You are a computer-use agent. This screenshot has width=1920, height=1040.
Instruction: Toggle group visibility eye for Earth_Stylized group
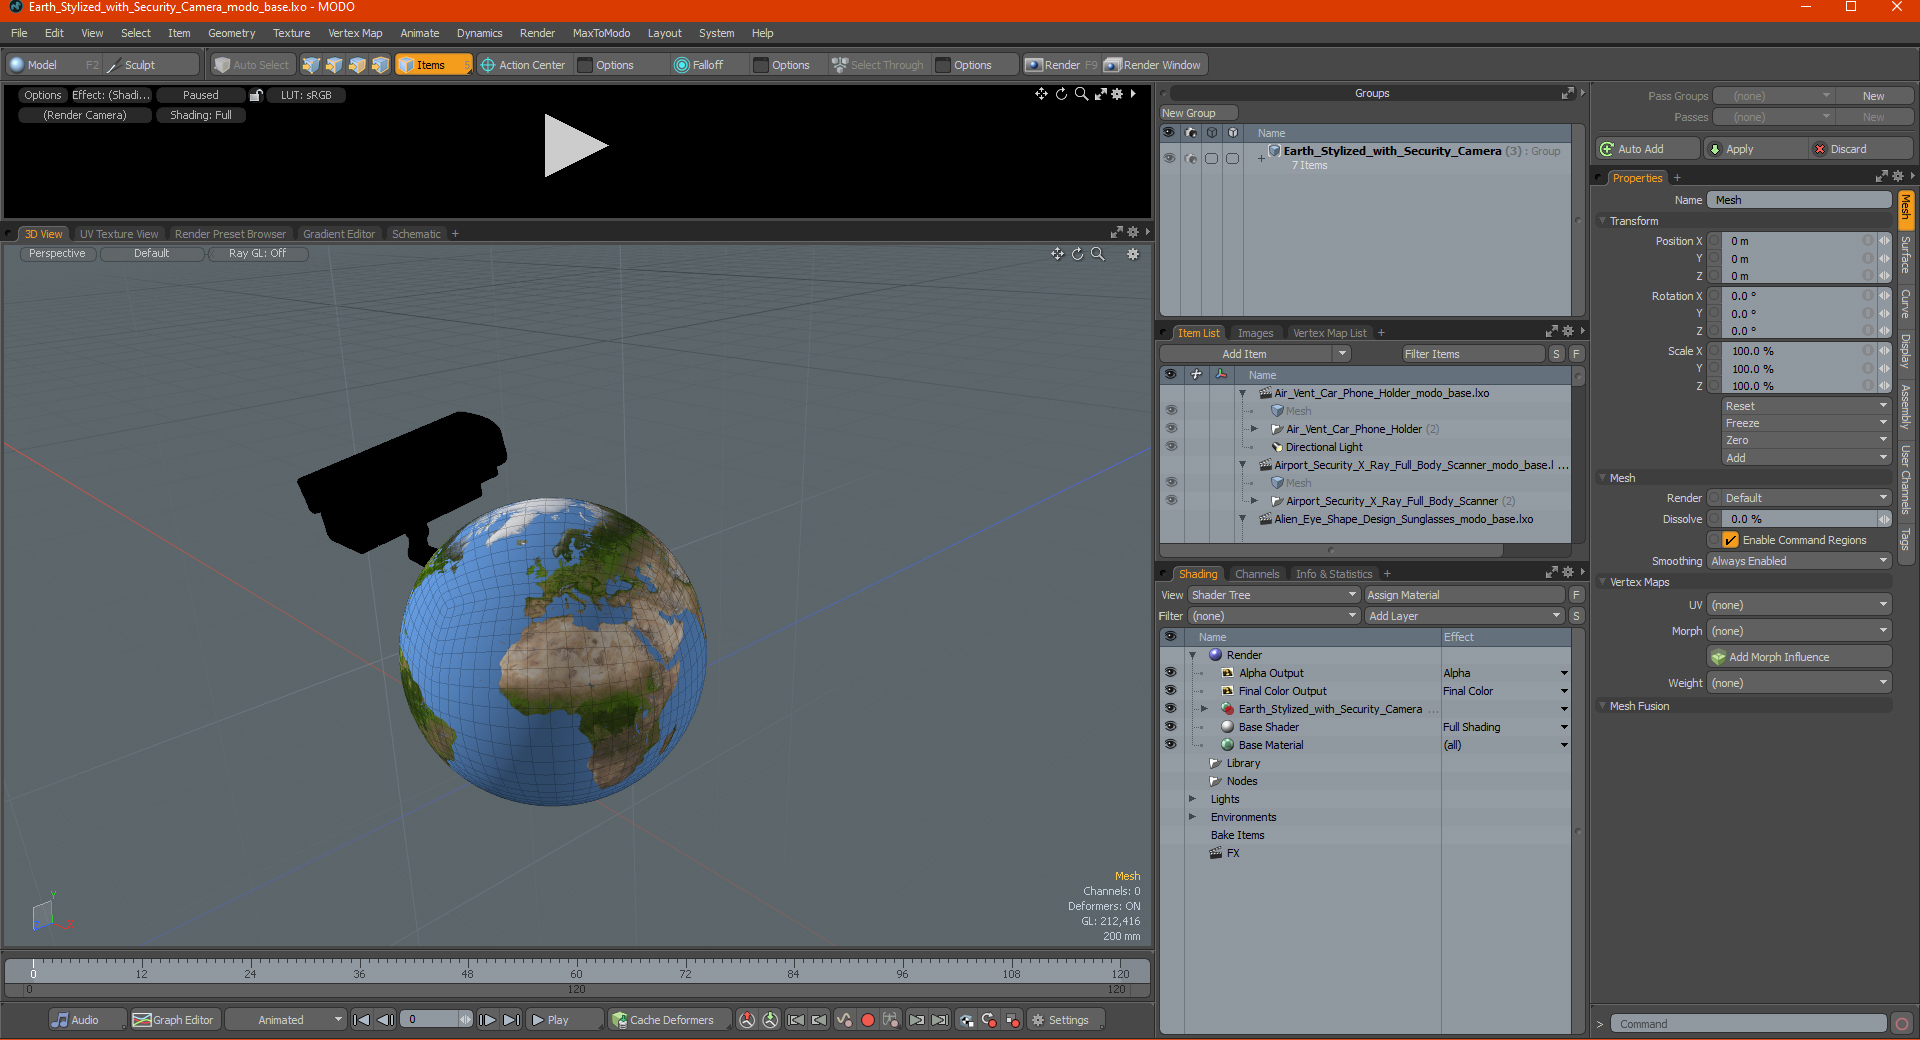tap(1169, 158)
